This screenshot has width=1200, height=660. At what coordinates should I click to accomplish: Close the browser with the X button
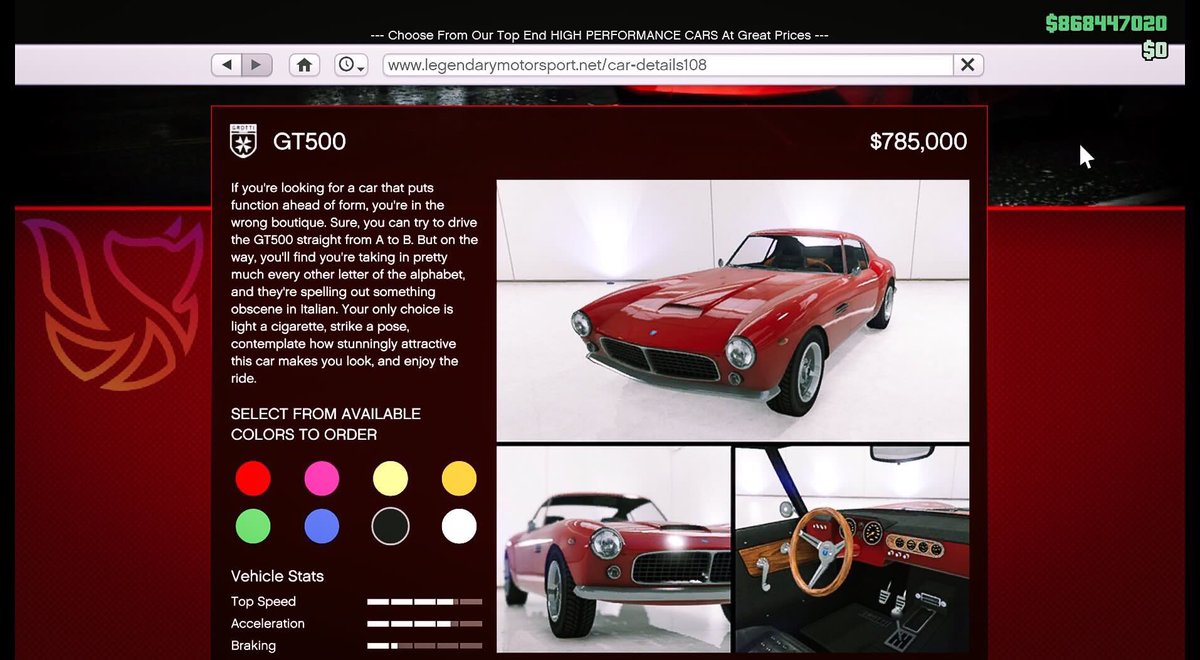(967, 65)
